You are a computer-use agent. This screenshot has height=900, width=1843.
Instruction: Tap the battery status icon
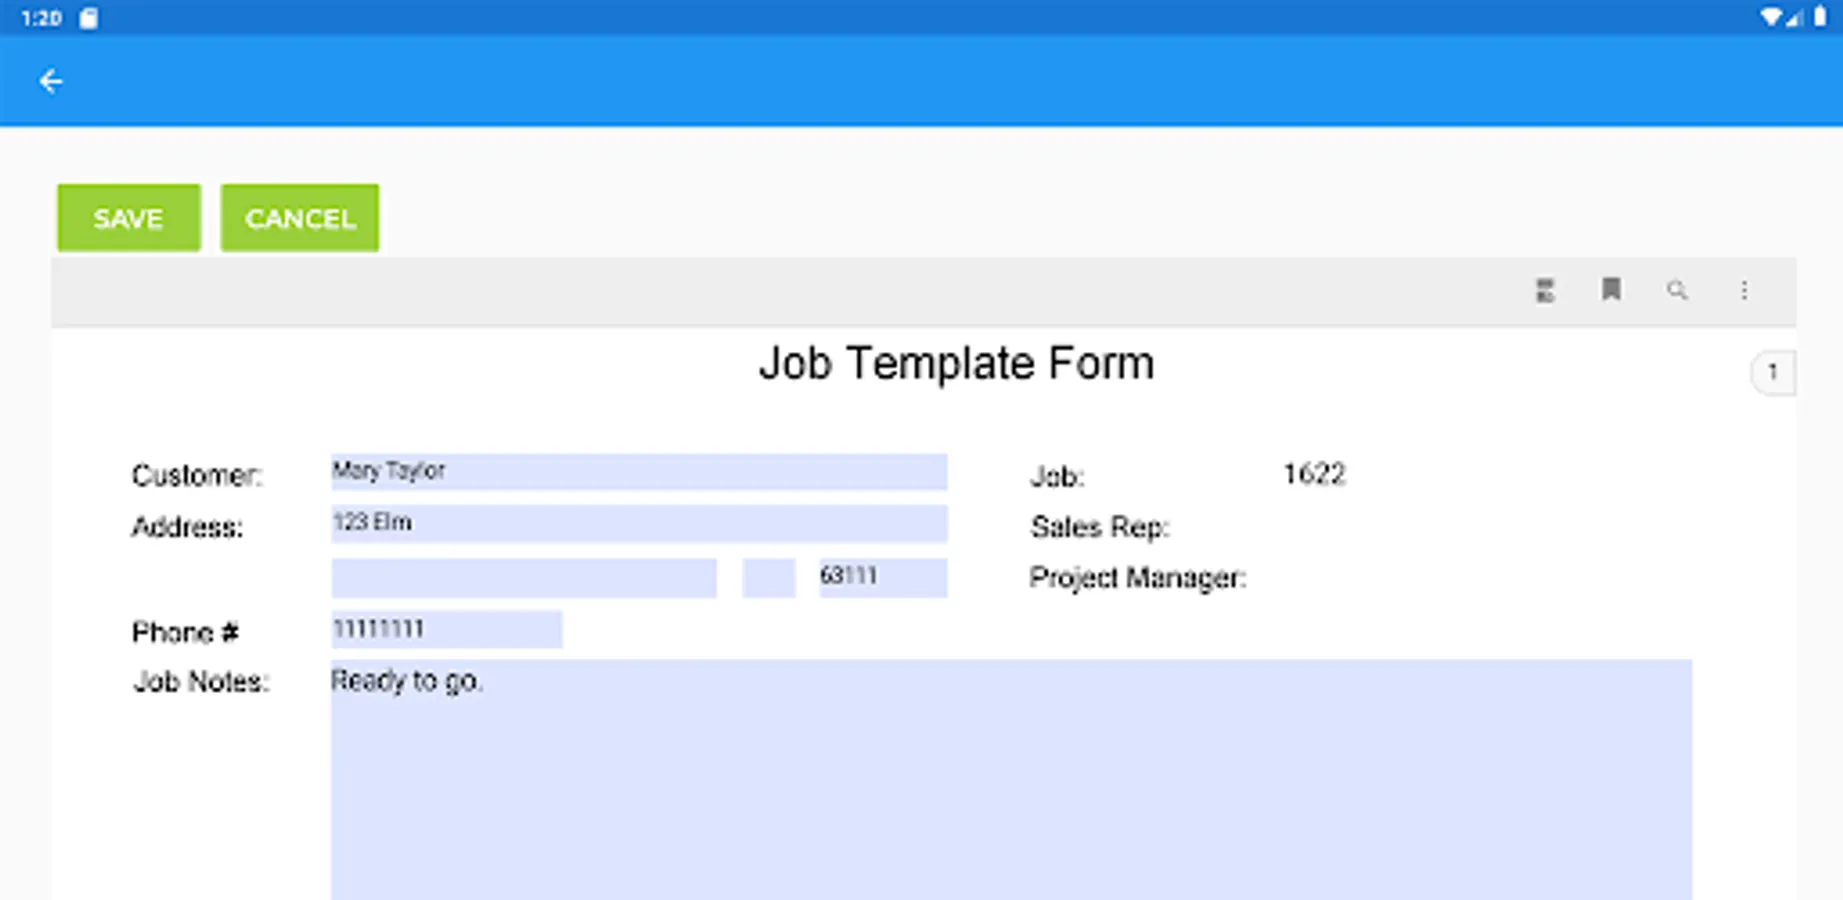[x=1820, y=17]
